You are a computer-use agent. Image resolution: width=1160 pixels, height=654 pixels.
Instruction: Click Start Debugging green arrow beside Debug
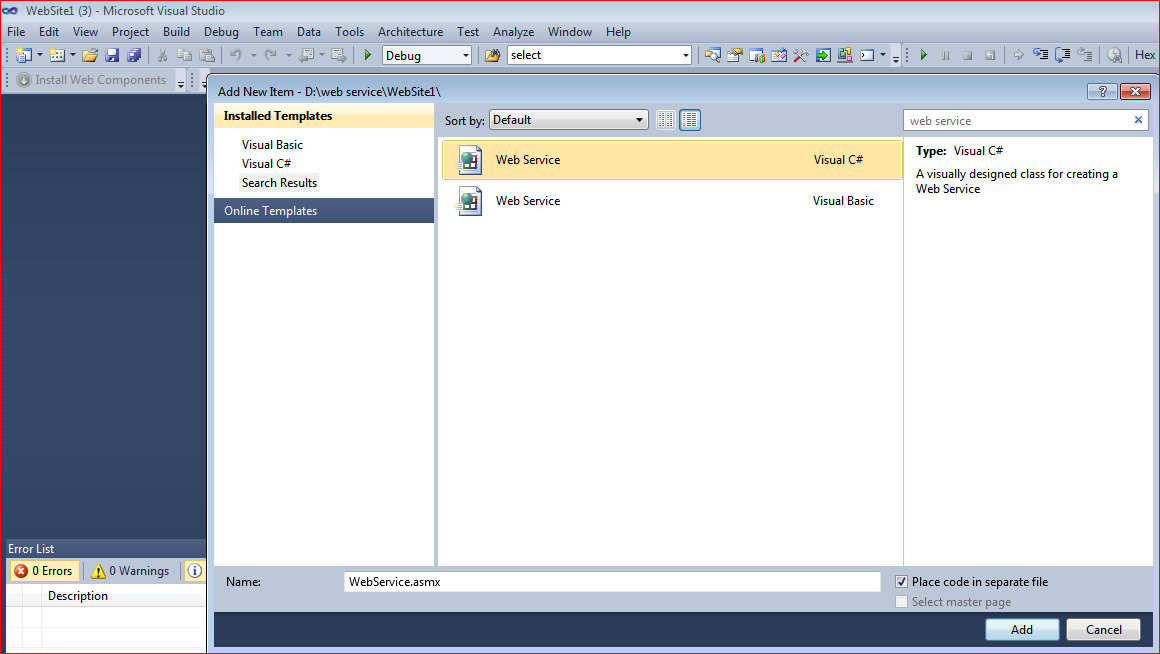367,55
